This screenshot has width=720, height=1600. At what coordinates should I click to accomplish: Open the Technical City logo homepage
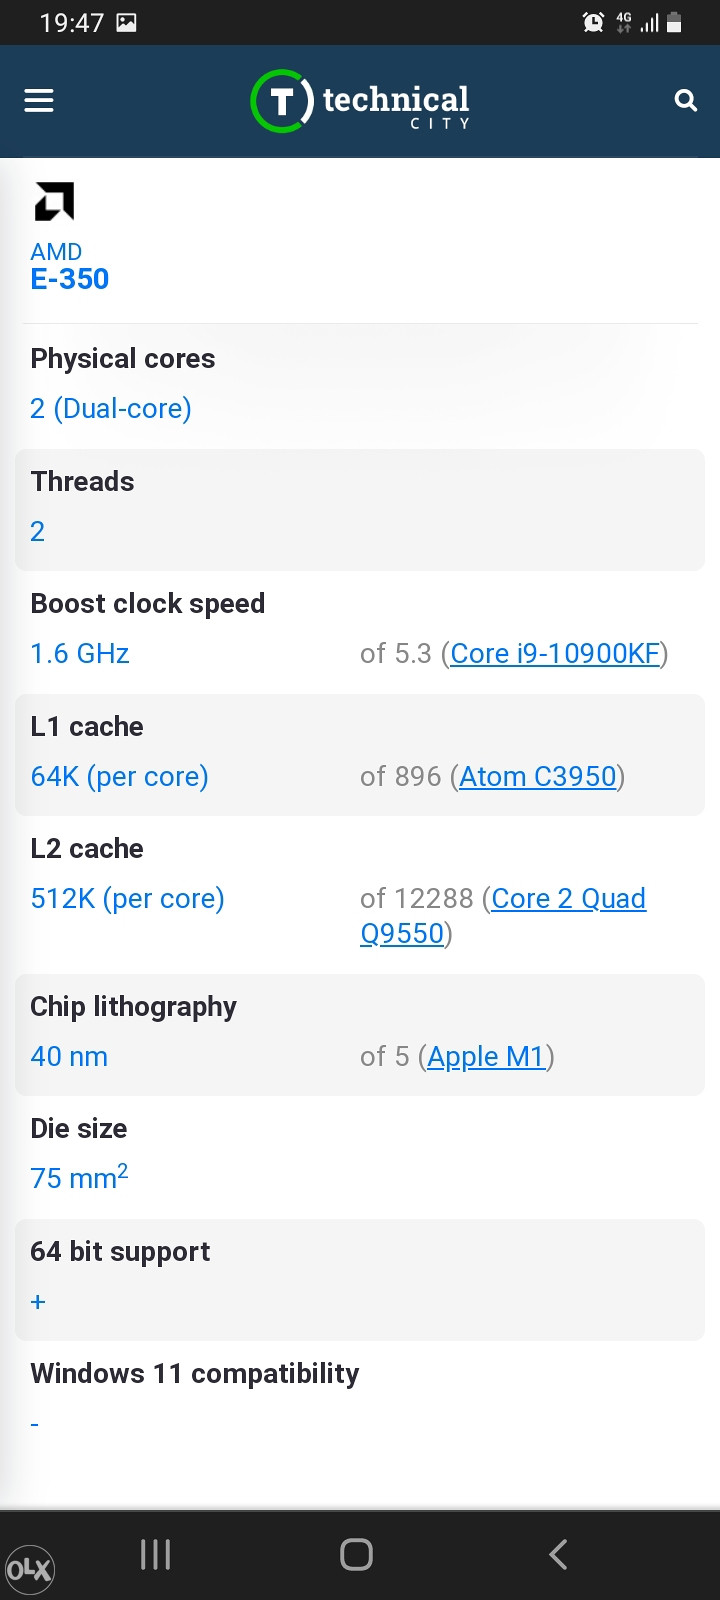click(360, 101)
